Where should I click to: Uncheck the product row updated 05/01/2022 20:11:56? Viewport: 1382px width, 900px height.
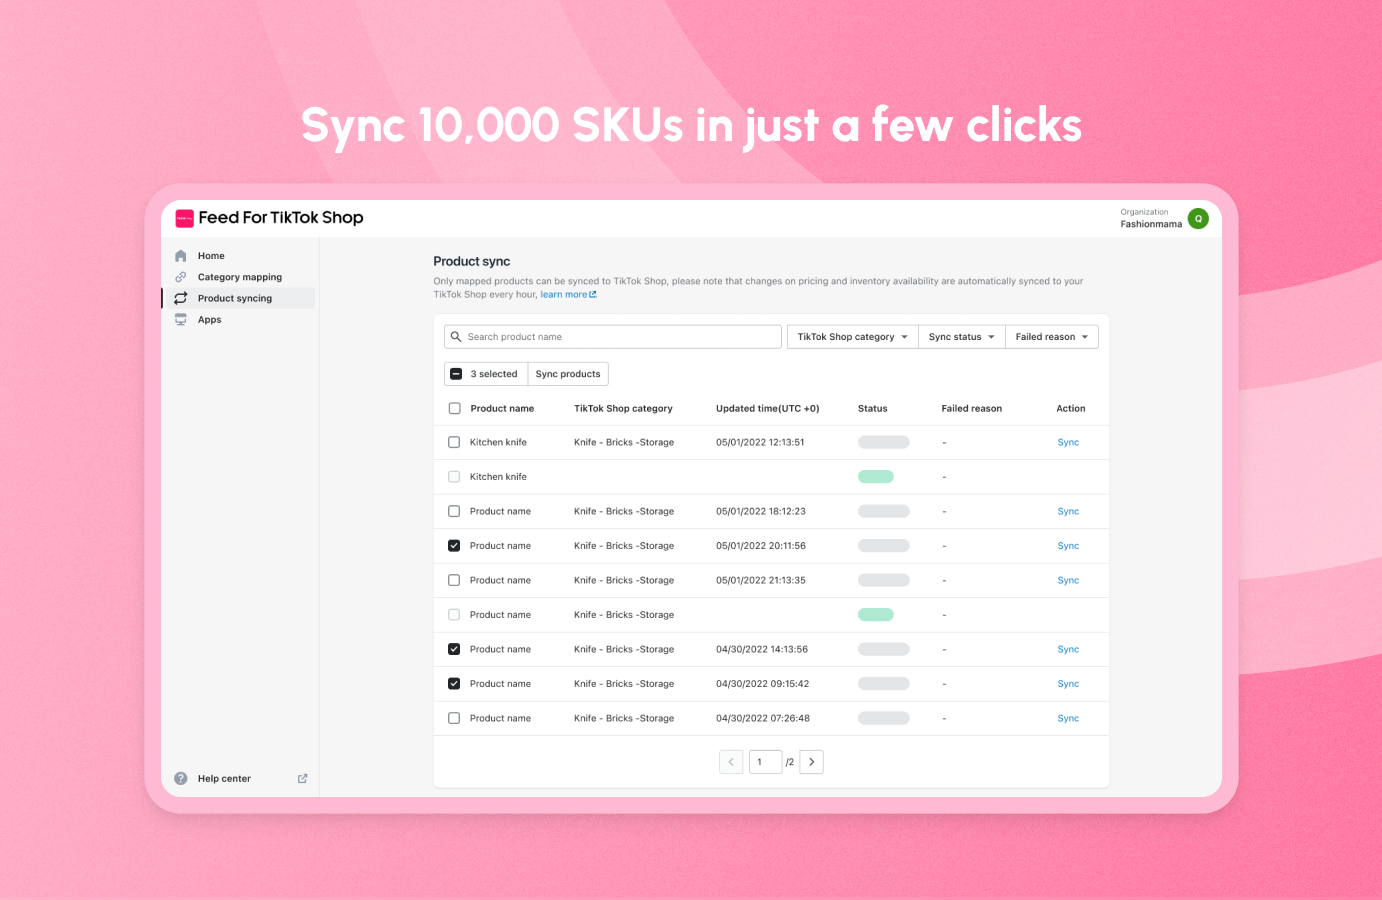pos(454,546)
